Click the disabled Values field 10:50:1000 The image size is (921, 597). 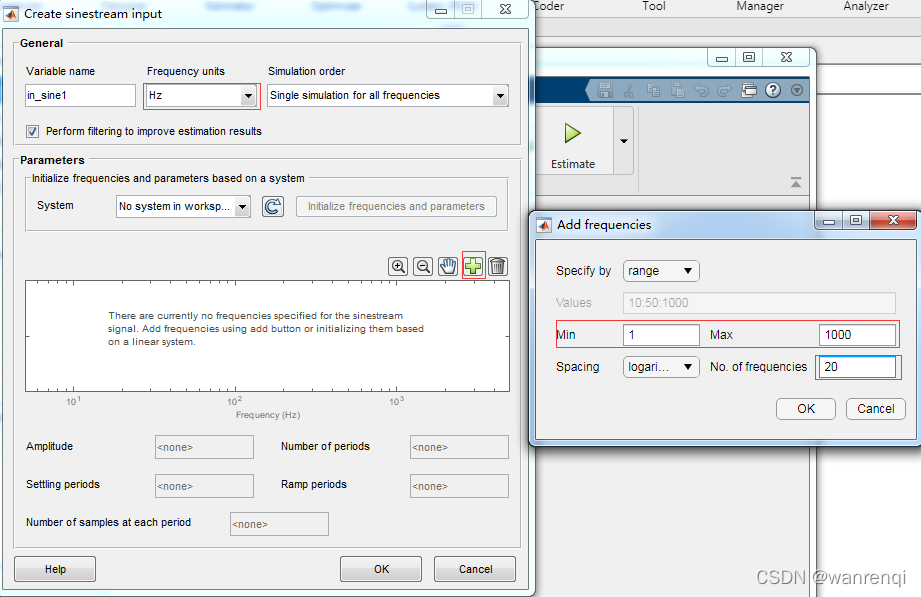click(x=759, y=303)
